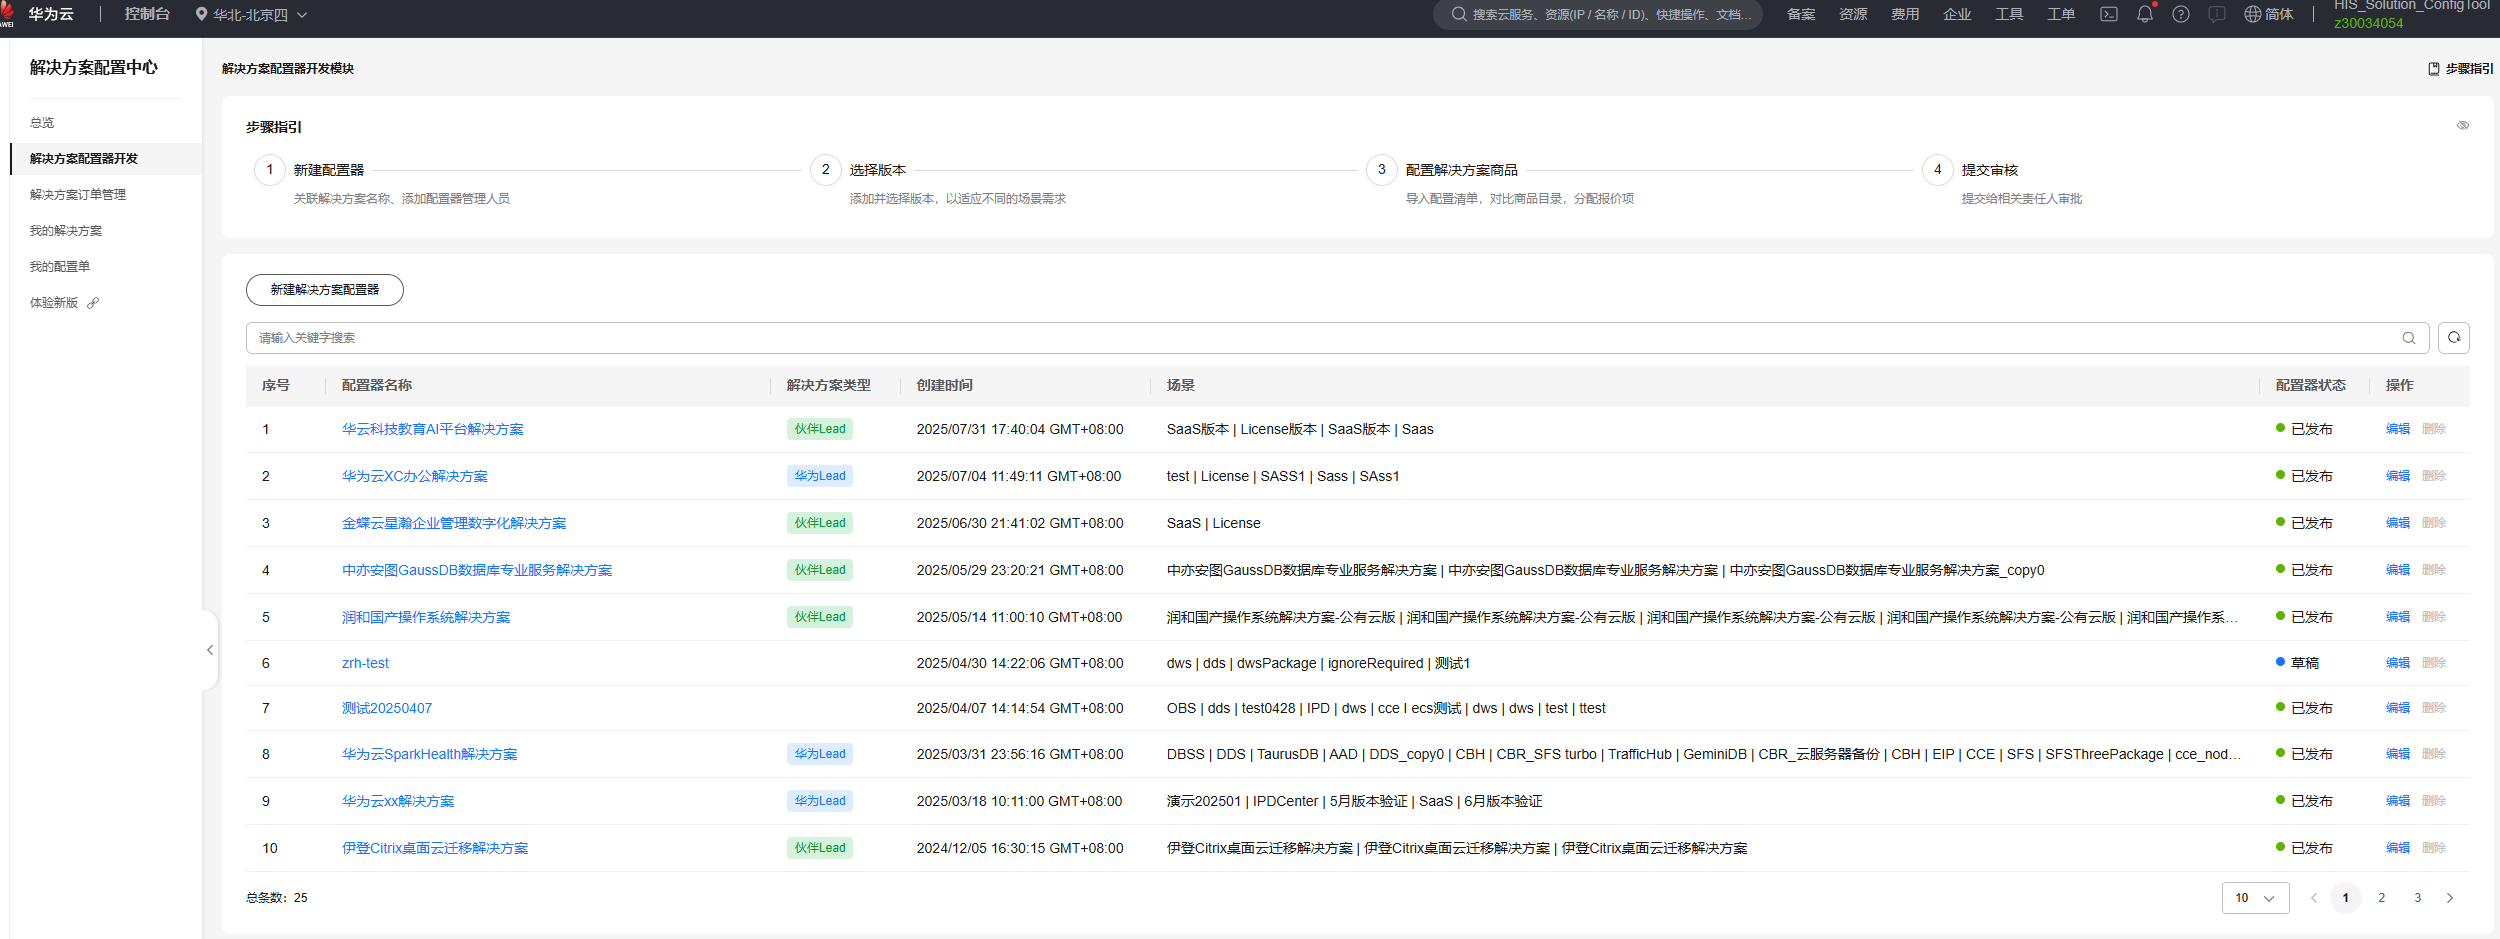The image size is (2500, 939).
Task: Click the location pin region icon
Action: 201,15
